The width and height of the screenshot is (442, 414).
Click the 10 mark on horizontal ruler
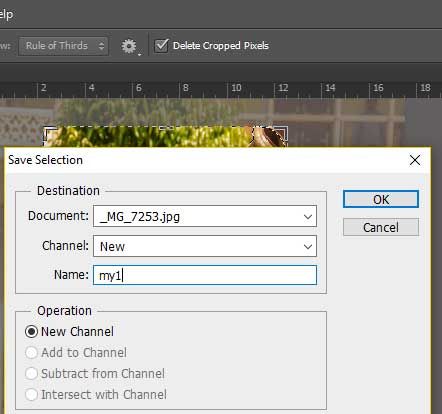[x=236, y=88]
